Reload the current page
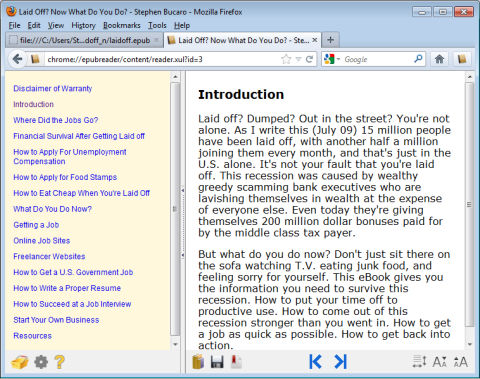The image size is (480, 379). click(309, 59)
